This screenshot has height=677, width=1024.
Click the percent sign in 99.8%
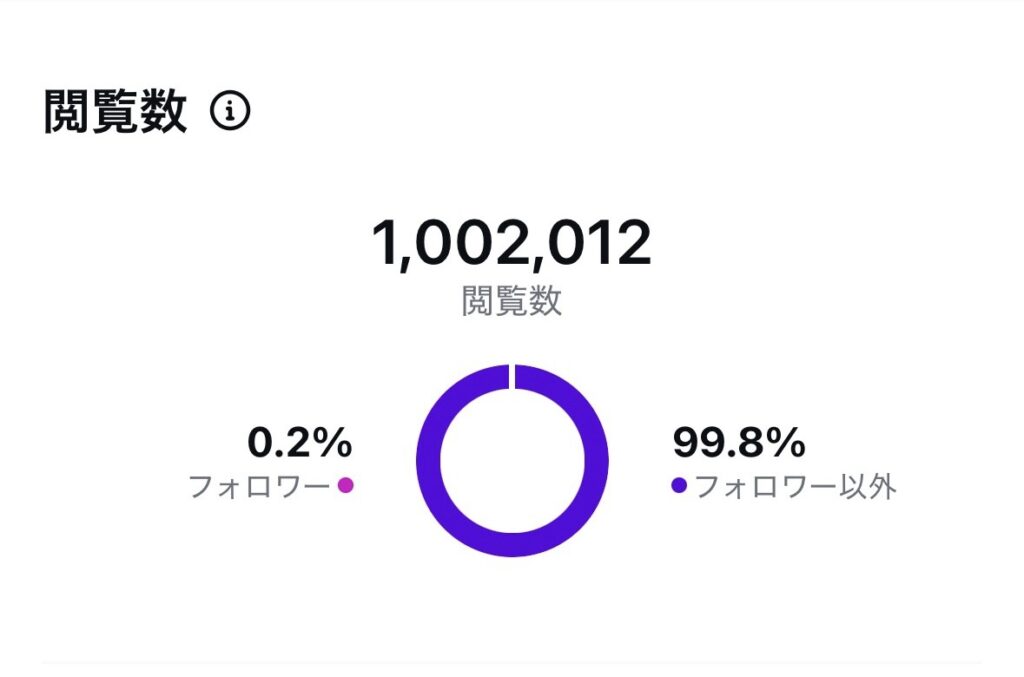[786, 442]
